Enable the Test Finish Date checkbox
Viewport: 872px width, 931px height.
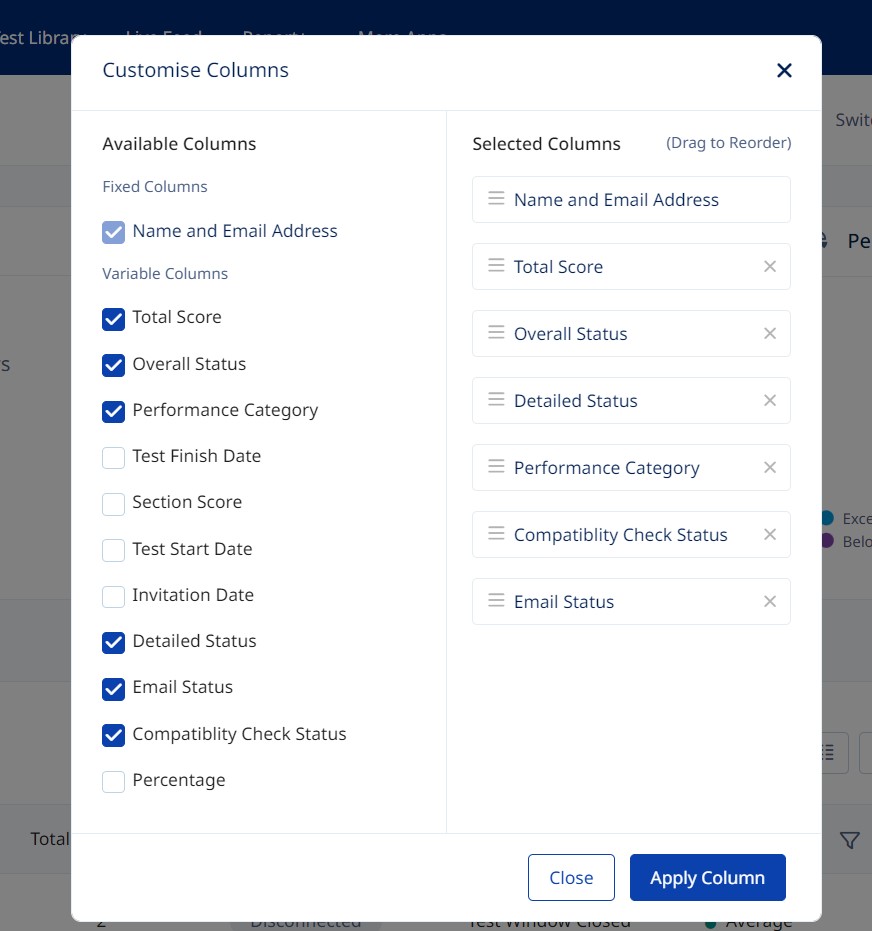click(113, 457)
